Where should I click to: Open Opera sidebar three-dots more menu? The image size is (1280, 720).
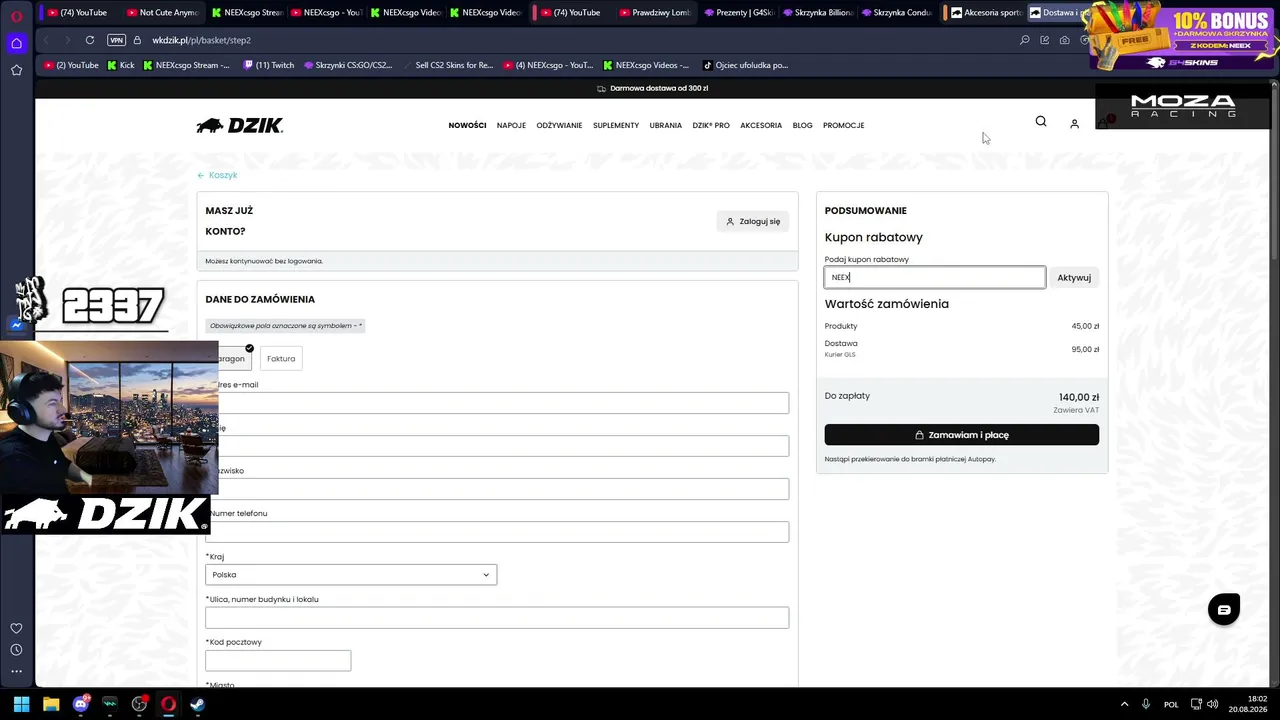16,671
